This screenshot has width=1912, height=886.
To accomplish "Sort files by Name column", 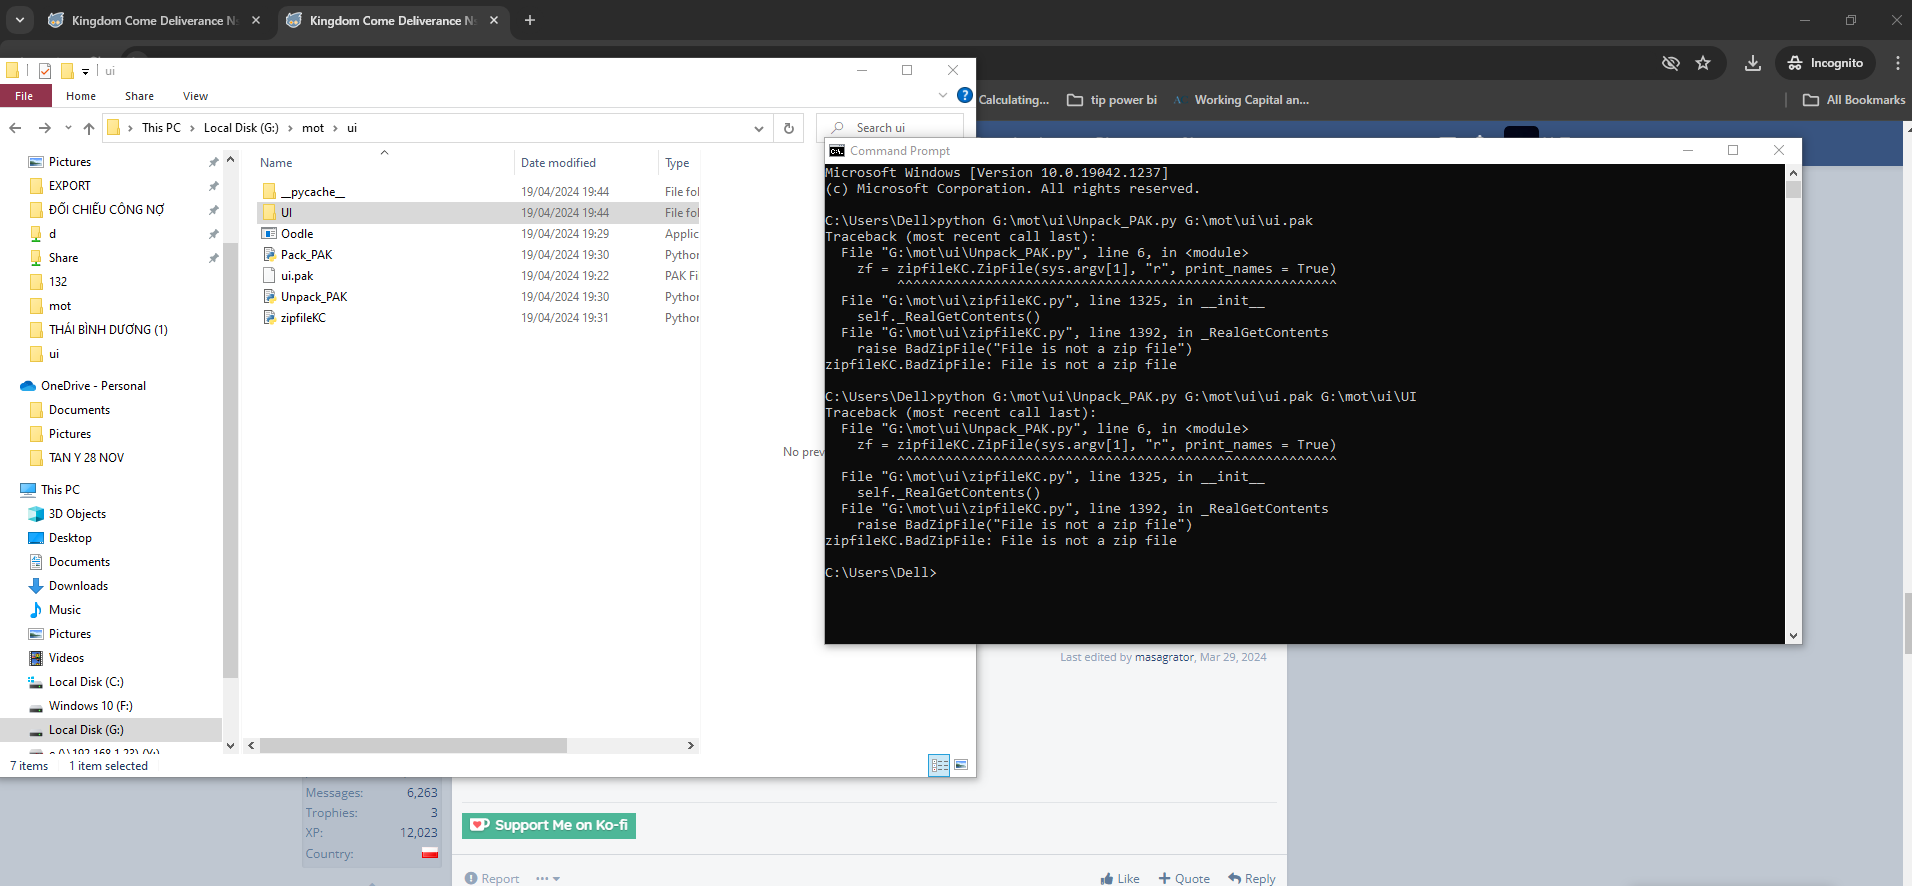I will (x=276, y=163).
